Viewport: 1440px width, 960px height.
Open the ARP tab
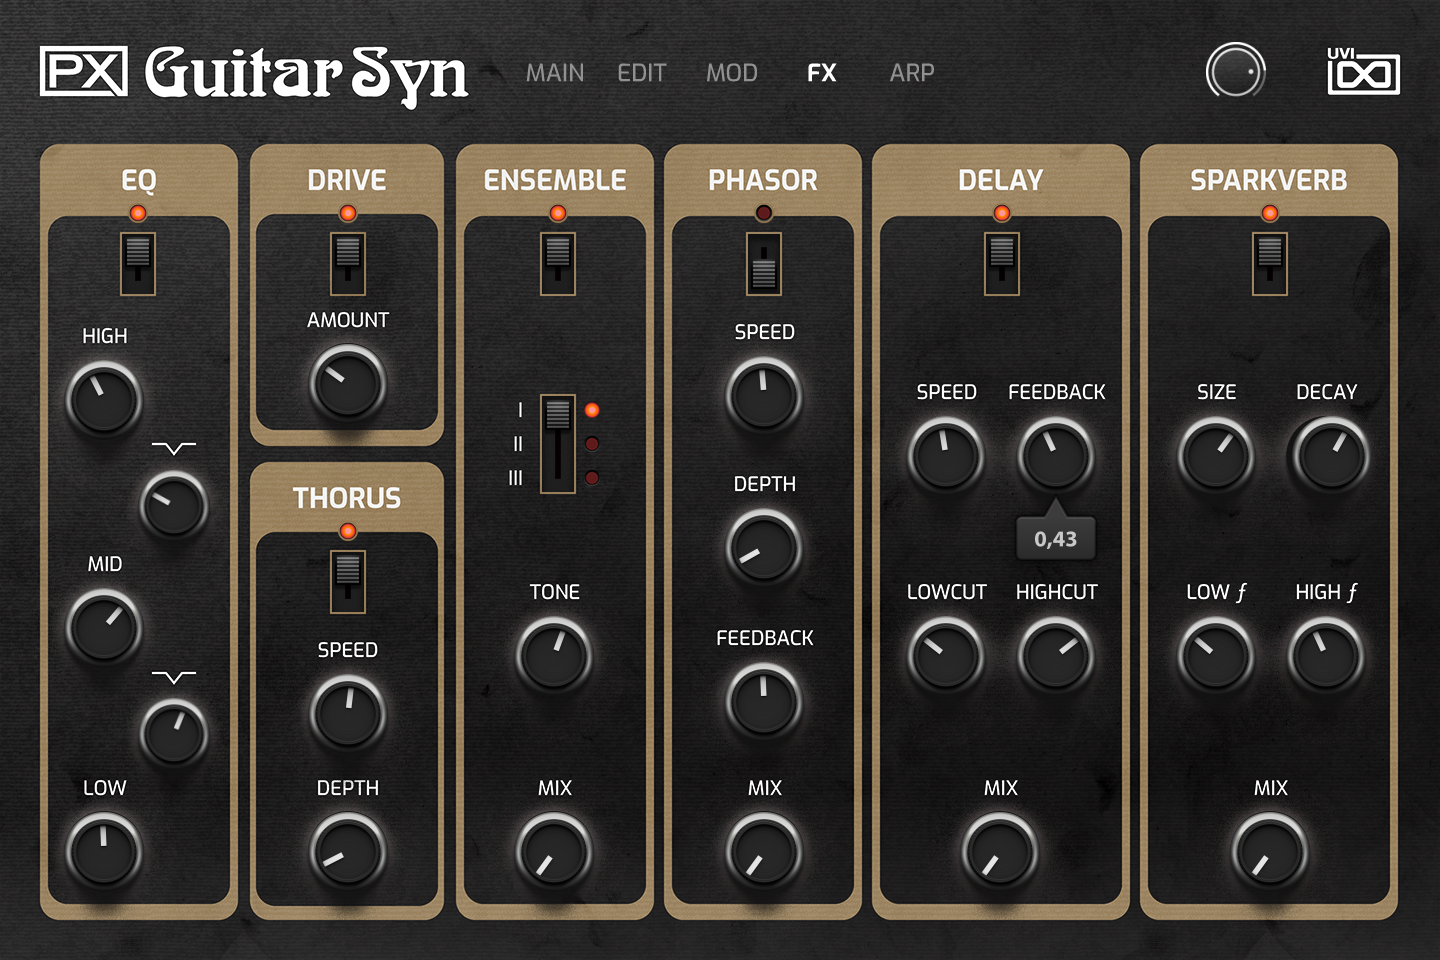(x=912, y=73)
